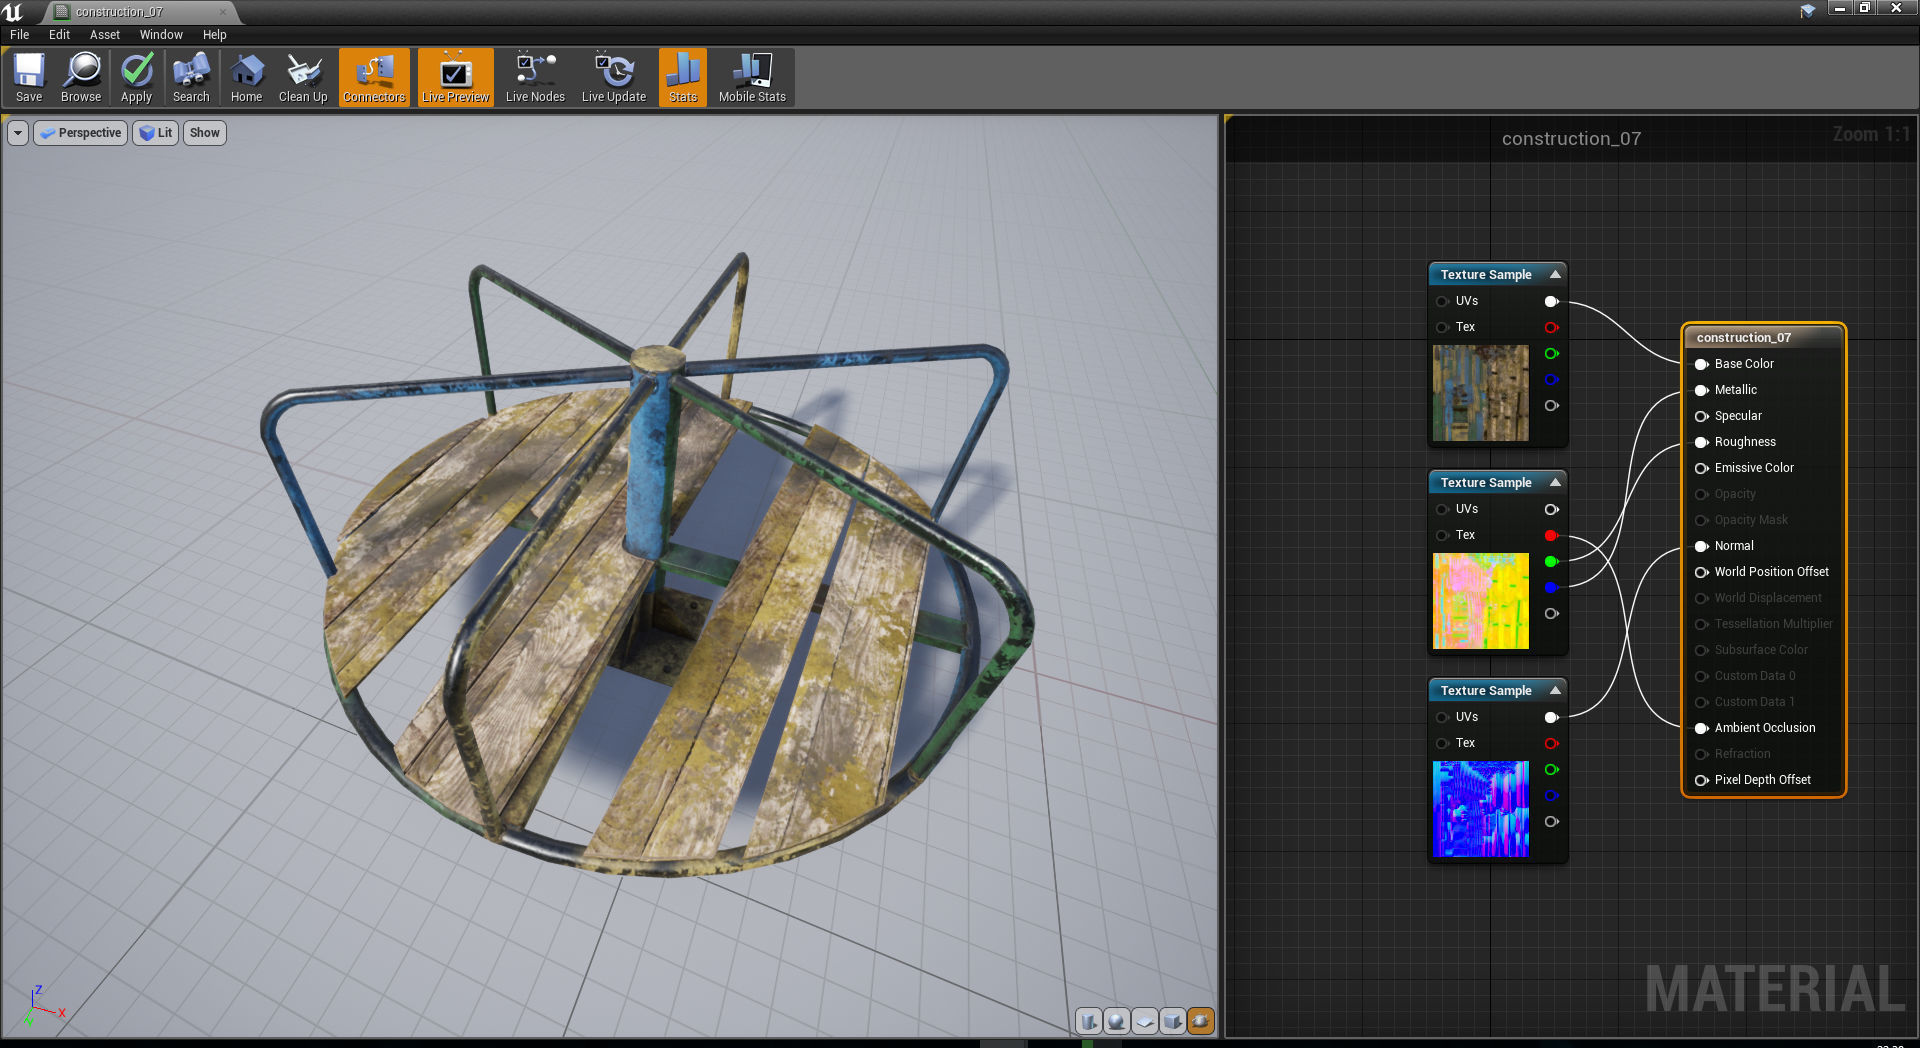This screenshot has height=1048, width=1920.
Task: Click the Tessellation Multiplier label
Action: pyautogui.click(x=1774, y=624)
